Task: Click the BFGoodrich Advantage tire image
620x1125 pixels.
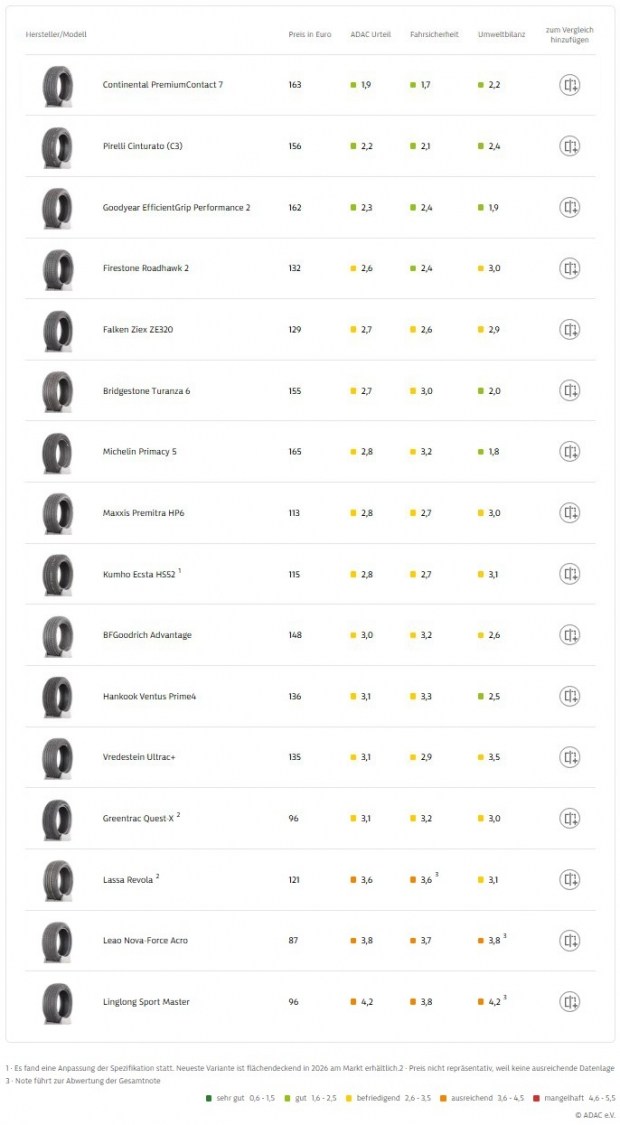Action: pos(57,635)
